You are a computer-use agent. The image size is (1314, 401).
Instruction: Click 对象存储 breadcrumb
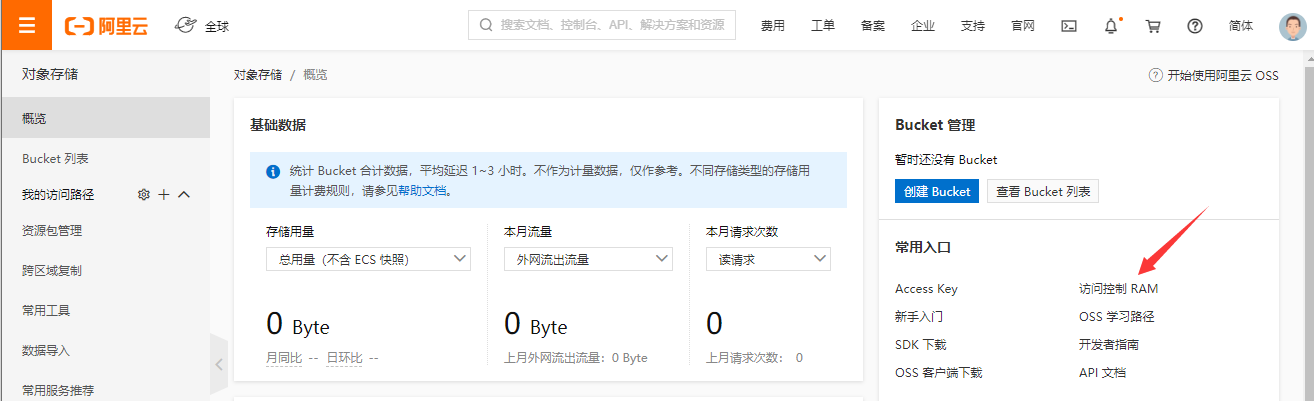click(258, 75)
